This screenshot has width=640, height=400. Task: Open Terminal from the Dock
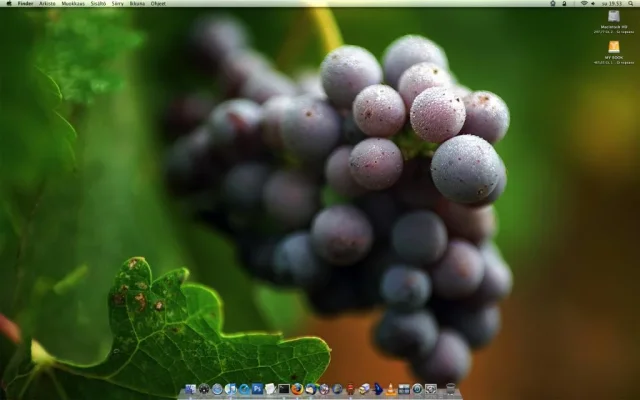click(284, 389)
